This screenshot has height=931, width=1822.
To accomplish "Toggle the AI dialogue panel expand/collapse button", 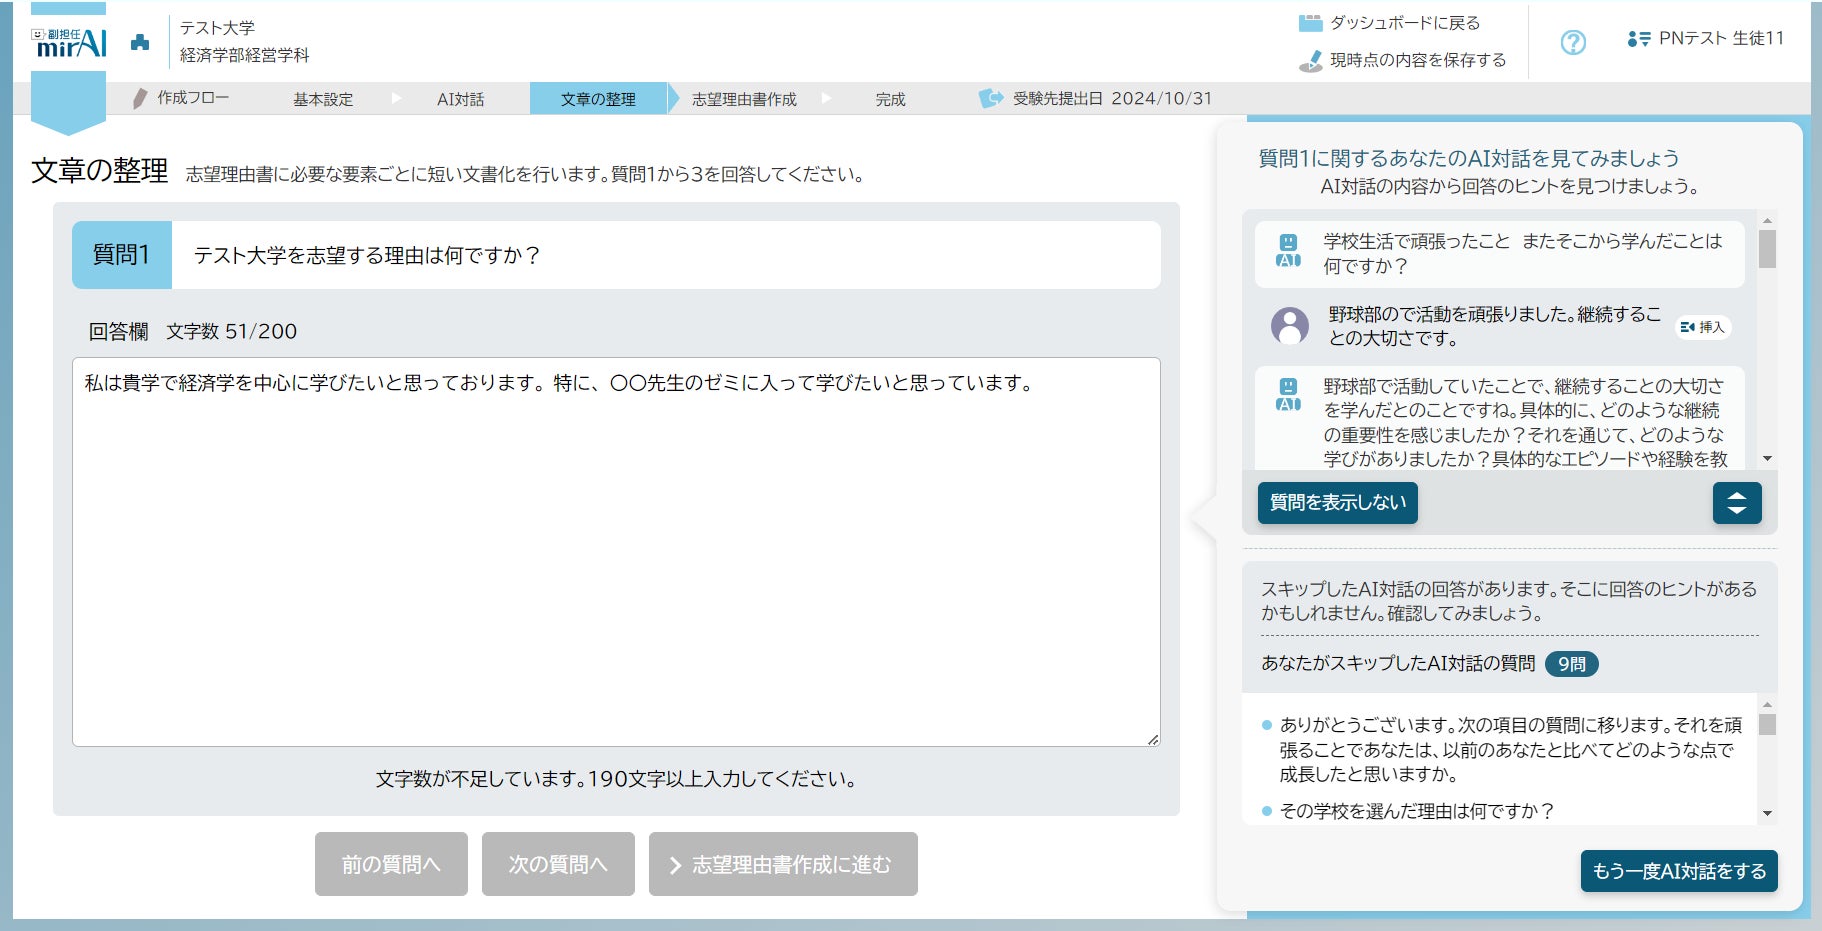I will 1737,503.
